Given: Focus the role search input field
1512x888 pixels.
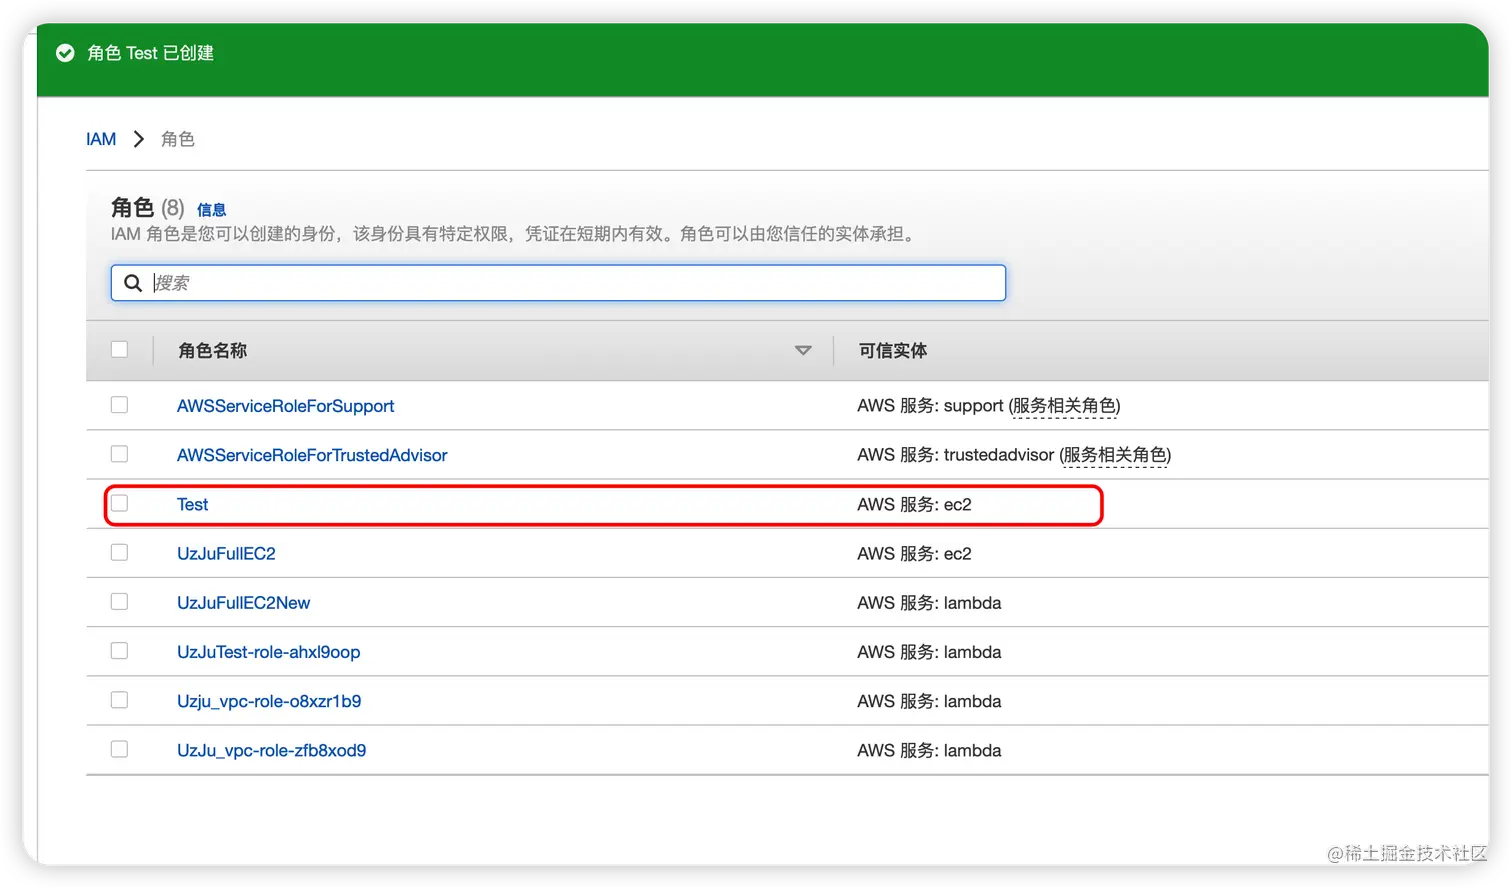Looking at the screenshot, I should [x=558, y=283].
